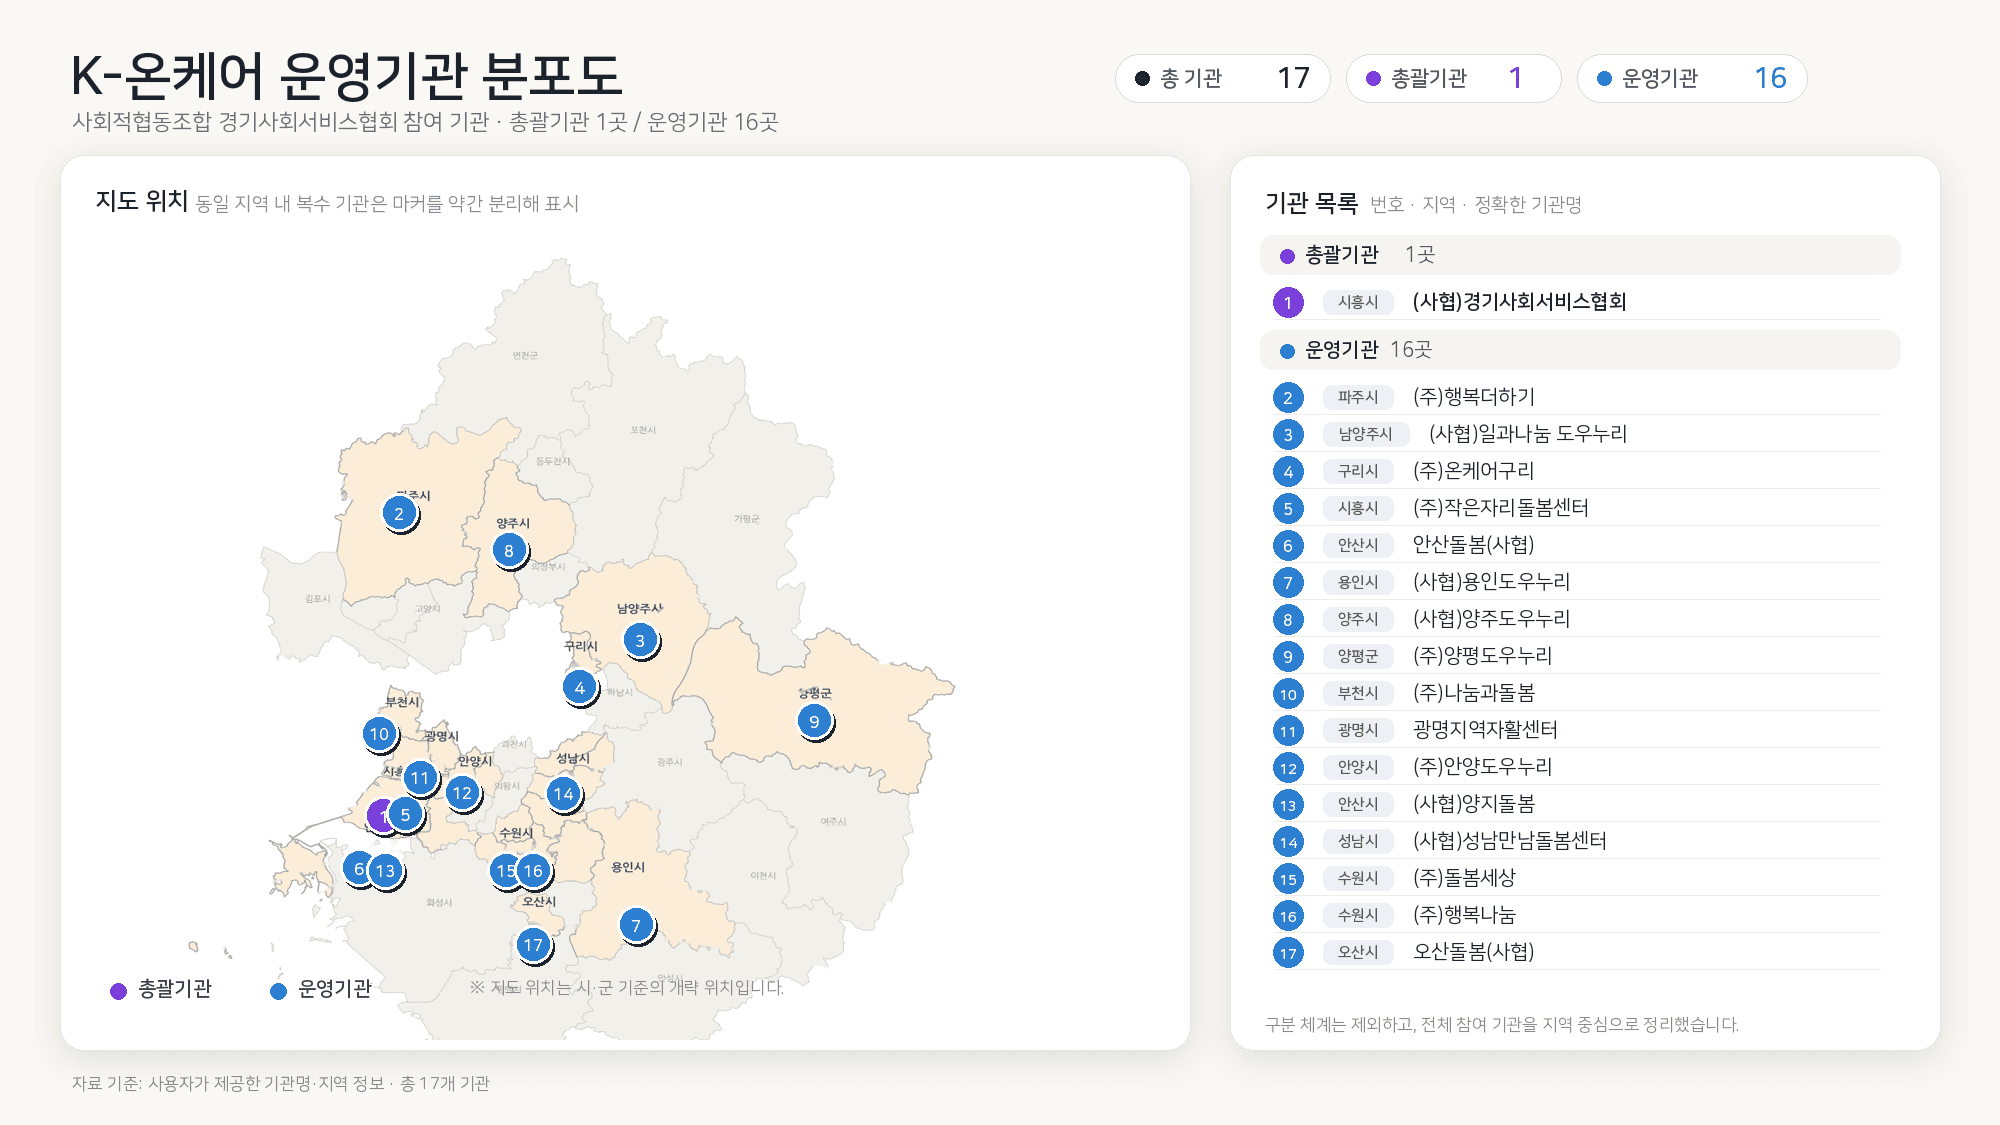
Task: Select list row (사협)양지돌봄
Action: tap(1576, 804)
